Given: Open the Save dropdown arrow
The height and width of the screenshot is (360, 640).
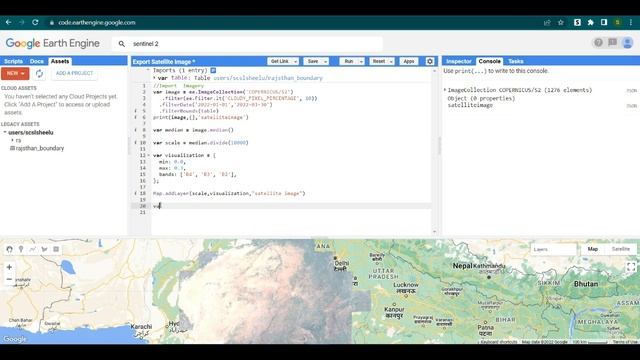Looking at the screenshot, I should tap(325, 61).
